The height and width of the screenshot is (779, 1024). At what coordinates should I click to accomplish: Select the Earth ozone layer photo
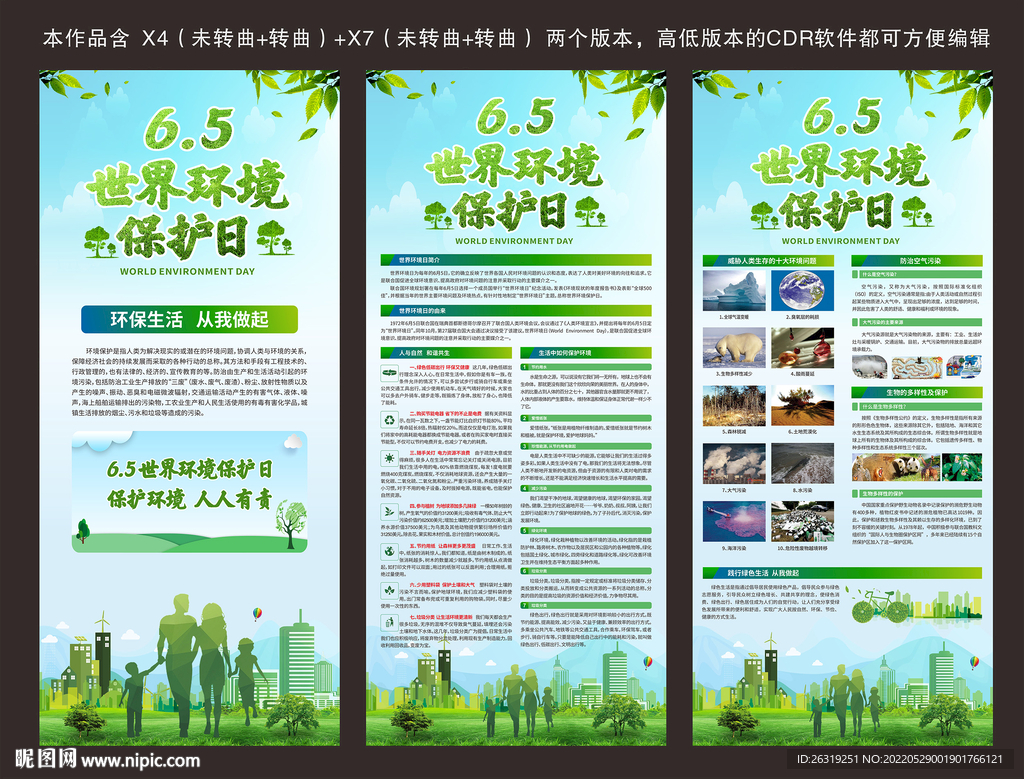click(x=803, y=290)
